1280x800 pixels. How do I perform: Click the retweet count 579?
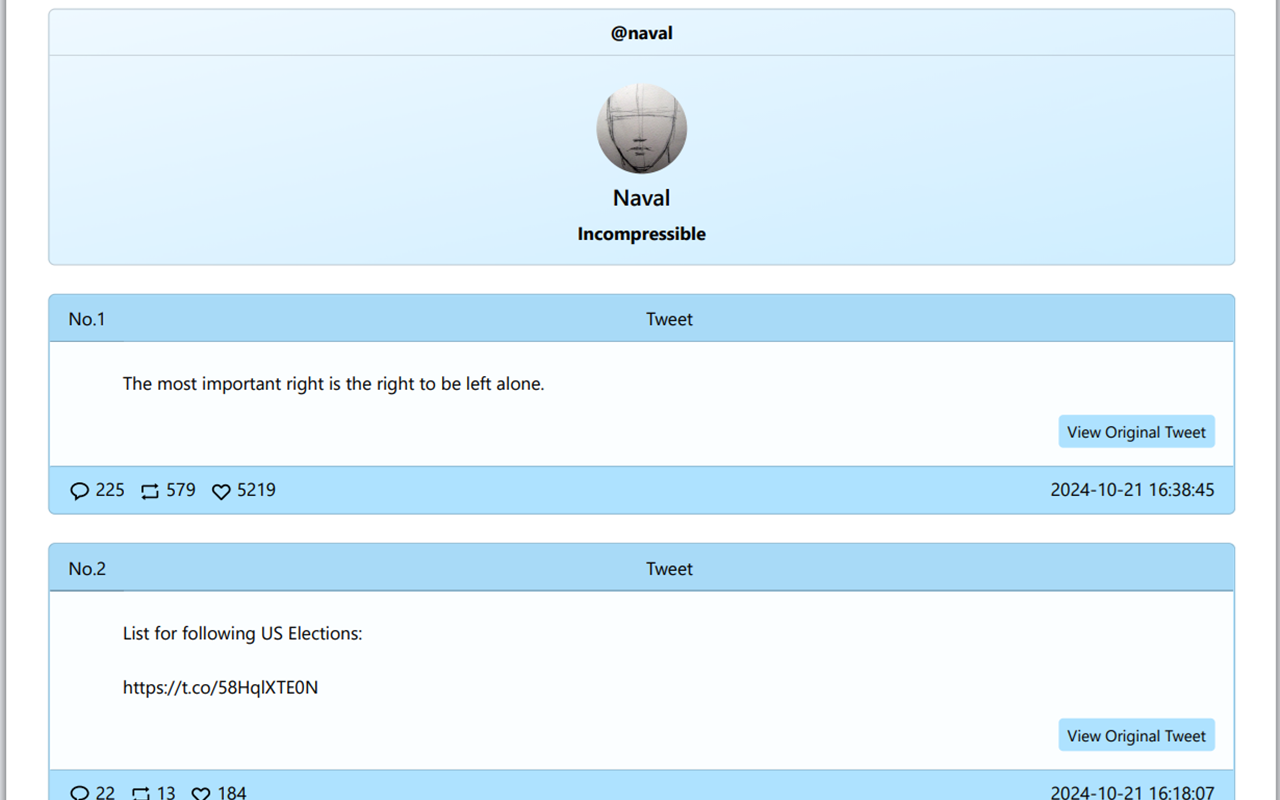(181, 490)
